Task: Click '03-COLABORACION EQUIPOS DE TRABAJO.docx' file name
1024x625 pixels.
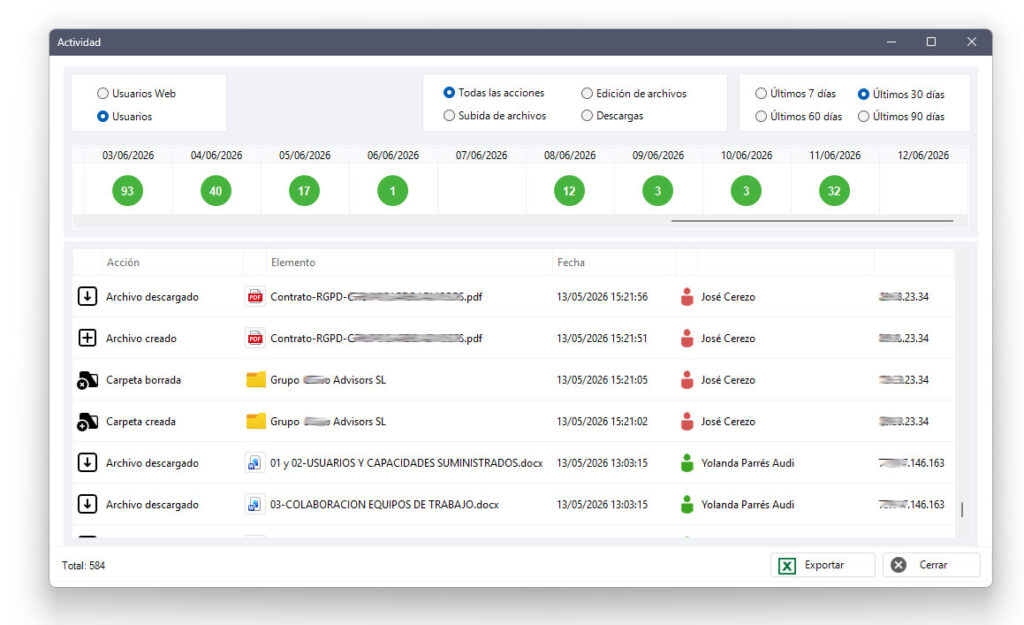Action: (384, 504)
